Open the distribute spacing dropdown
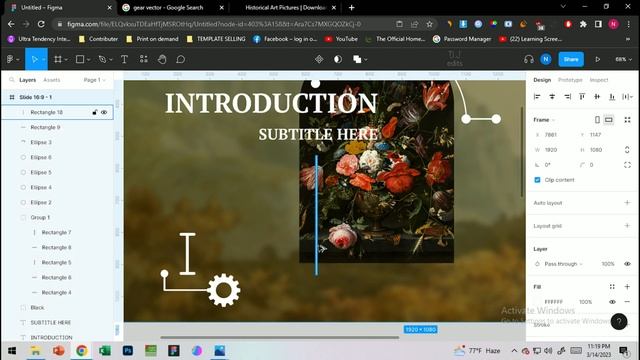640x360 pixels. pos(627,97)
